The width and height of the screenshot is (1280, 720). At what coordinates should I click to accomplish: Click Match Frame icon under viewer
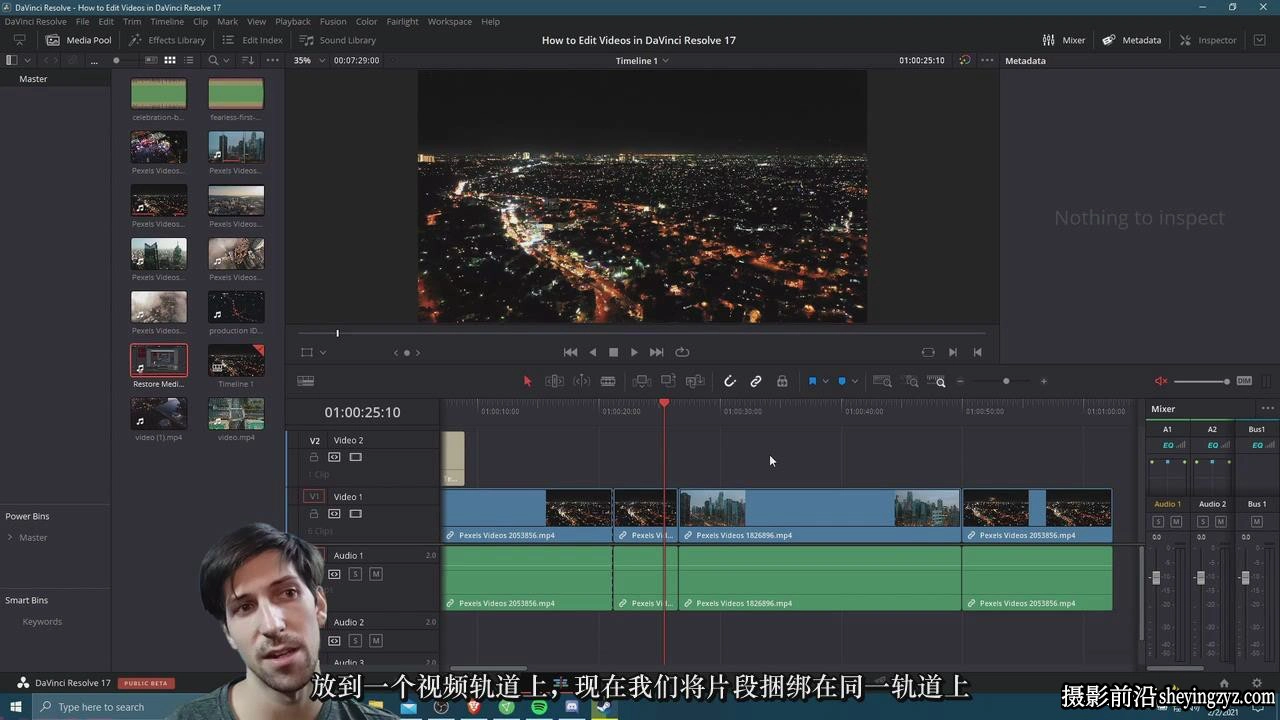[928, 352]
